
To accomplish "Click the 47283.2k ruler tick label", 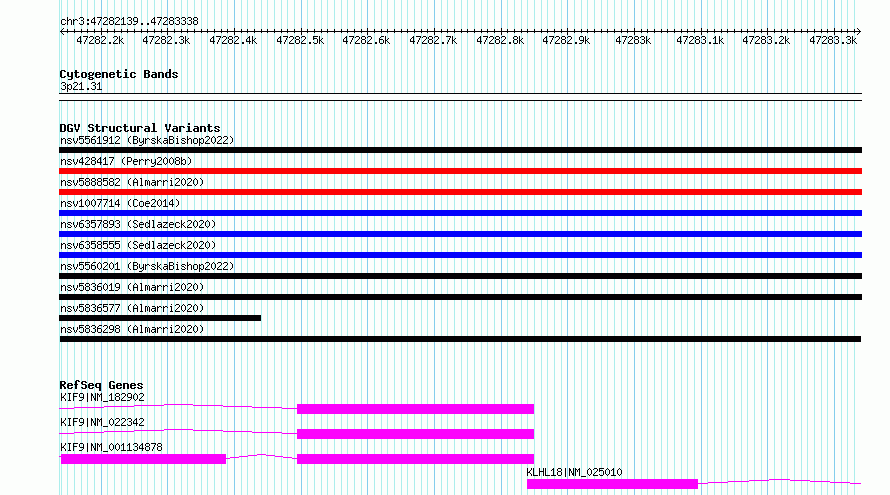I will pyautogui.click(x=766, y=41).
